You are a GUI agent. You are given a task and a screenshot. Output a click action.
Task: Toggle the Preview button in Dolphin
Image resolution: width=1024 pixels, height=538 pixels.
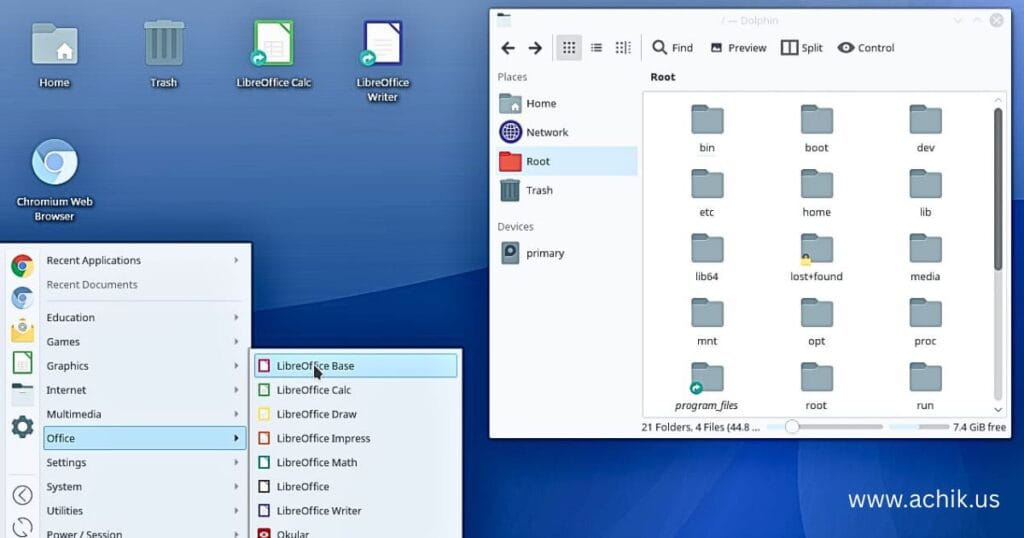click(x=739, y=48)
